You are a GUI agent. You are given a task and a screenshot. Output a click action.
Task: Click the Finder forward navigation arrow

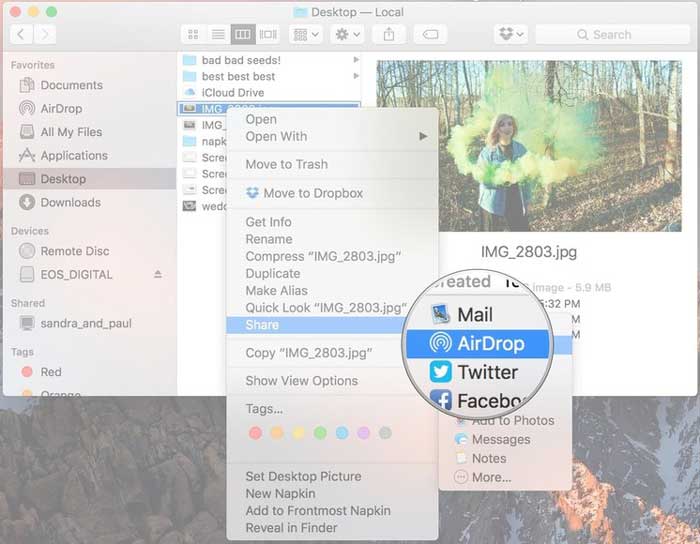coord(45,34)
